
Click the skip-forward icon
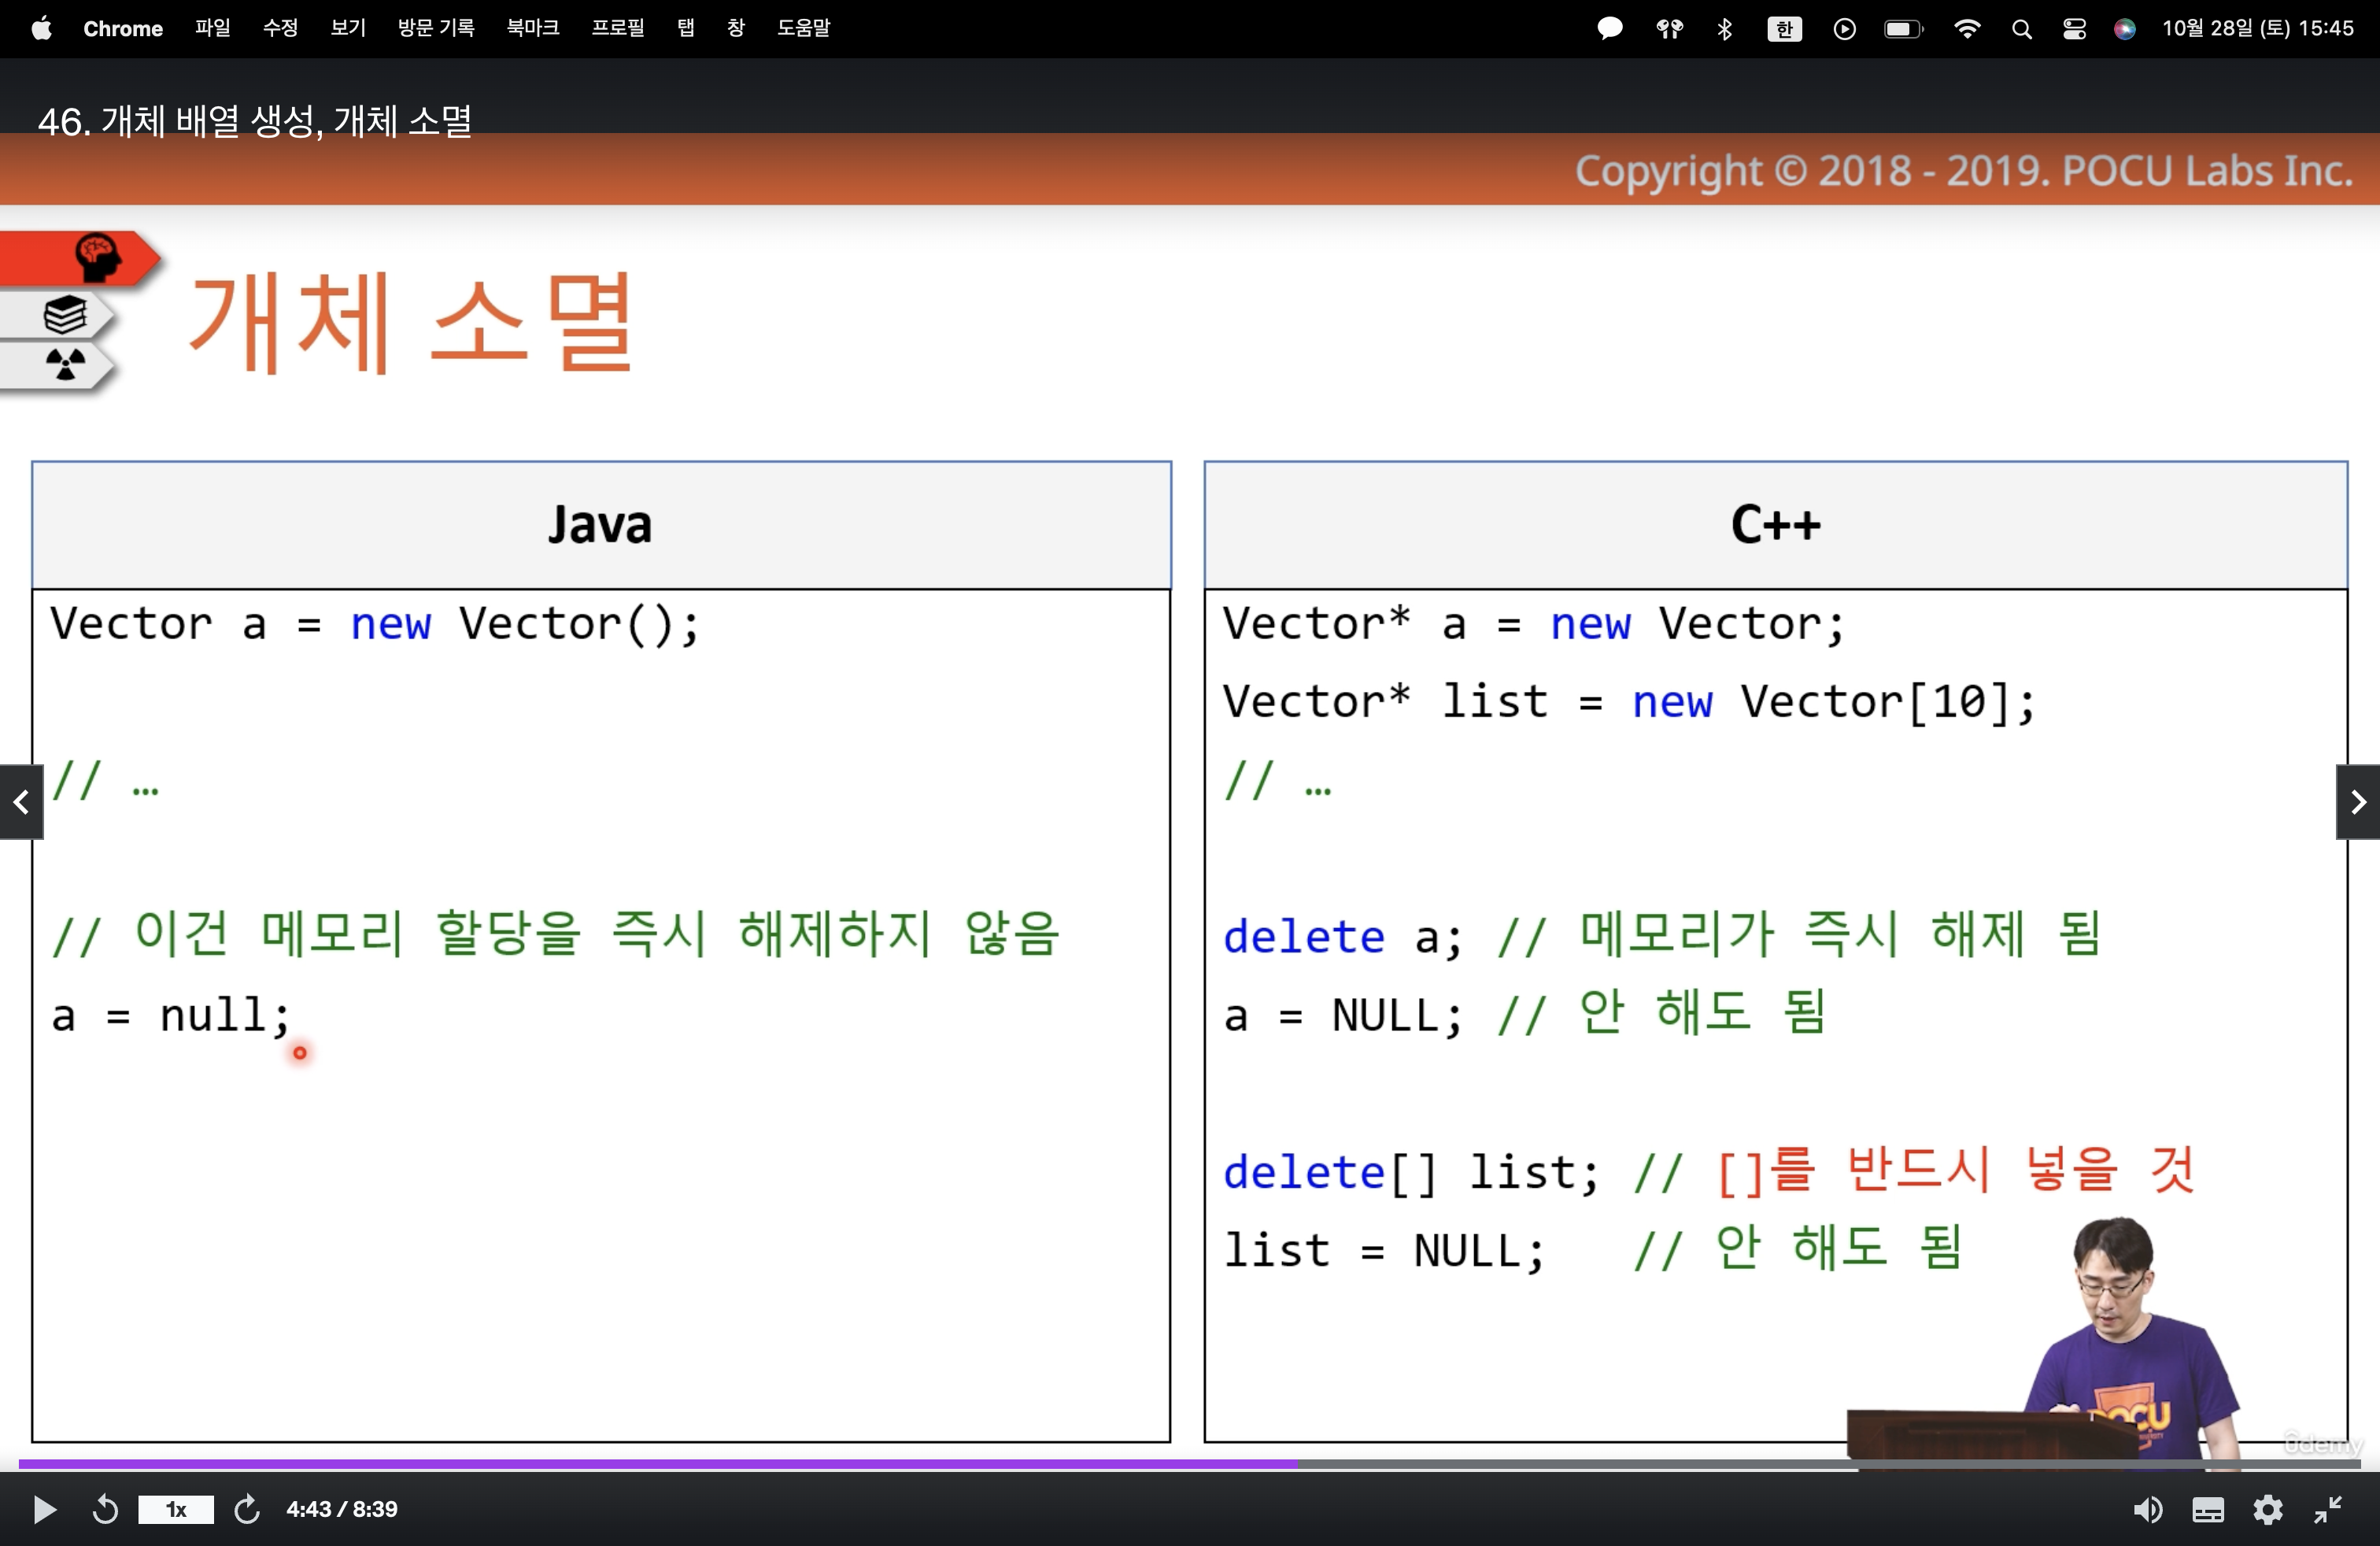click(x=247, y=1509)
